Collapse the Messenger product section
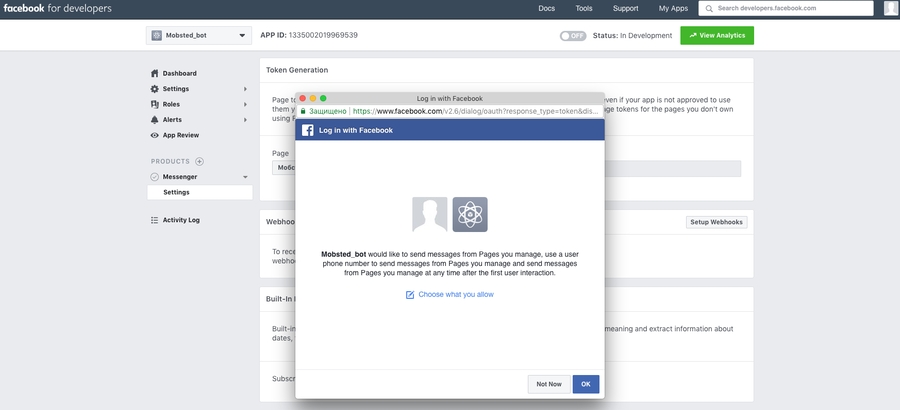The height and width of the screenshot is (410, 900). tap(246, 177)
